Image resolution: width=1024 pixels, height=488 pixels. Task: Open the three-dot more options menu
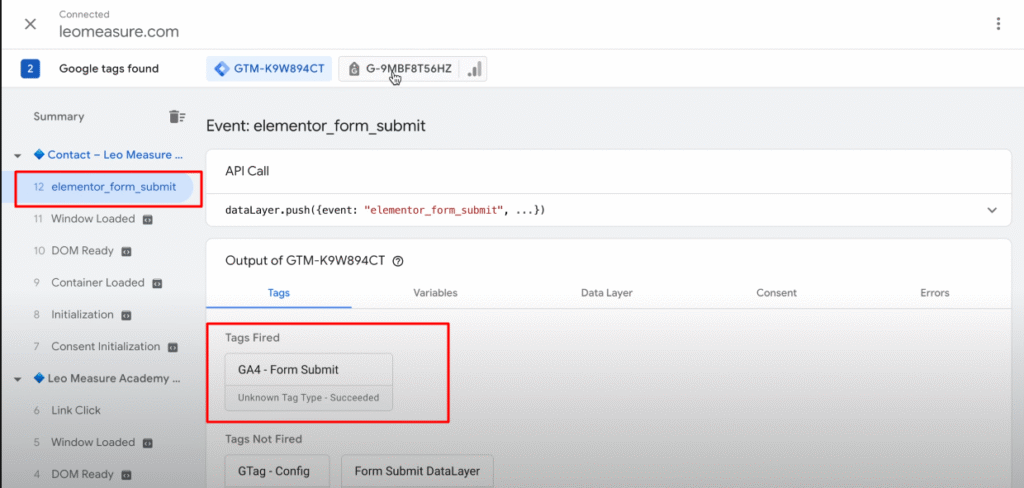[x=997, y=24]
